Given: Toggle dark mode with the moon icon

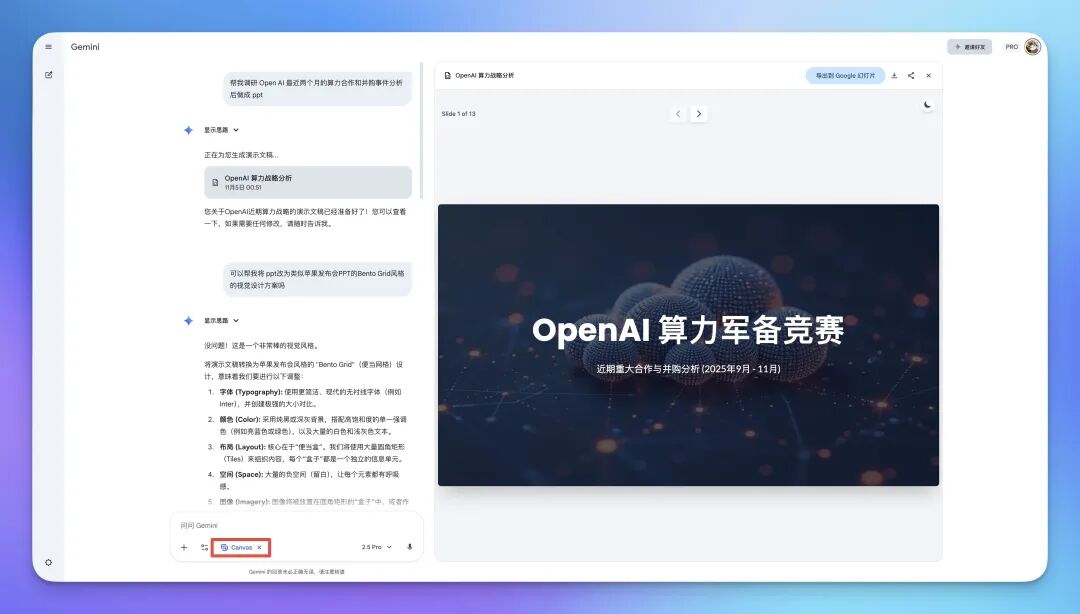Looking at the screenshot, I should [927, 103].
